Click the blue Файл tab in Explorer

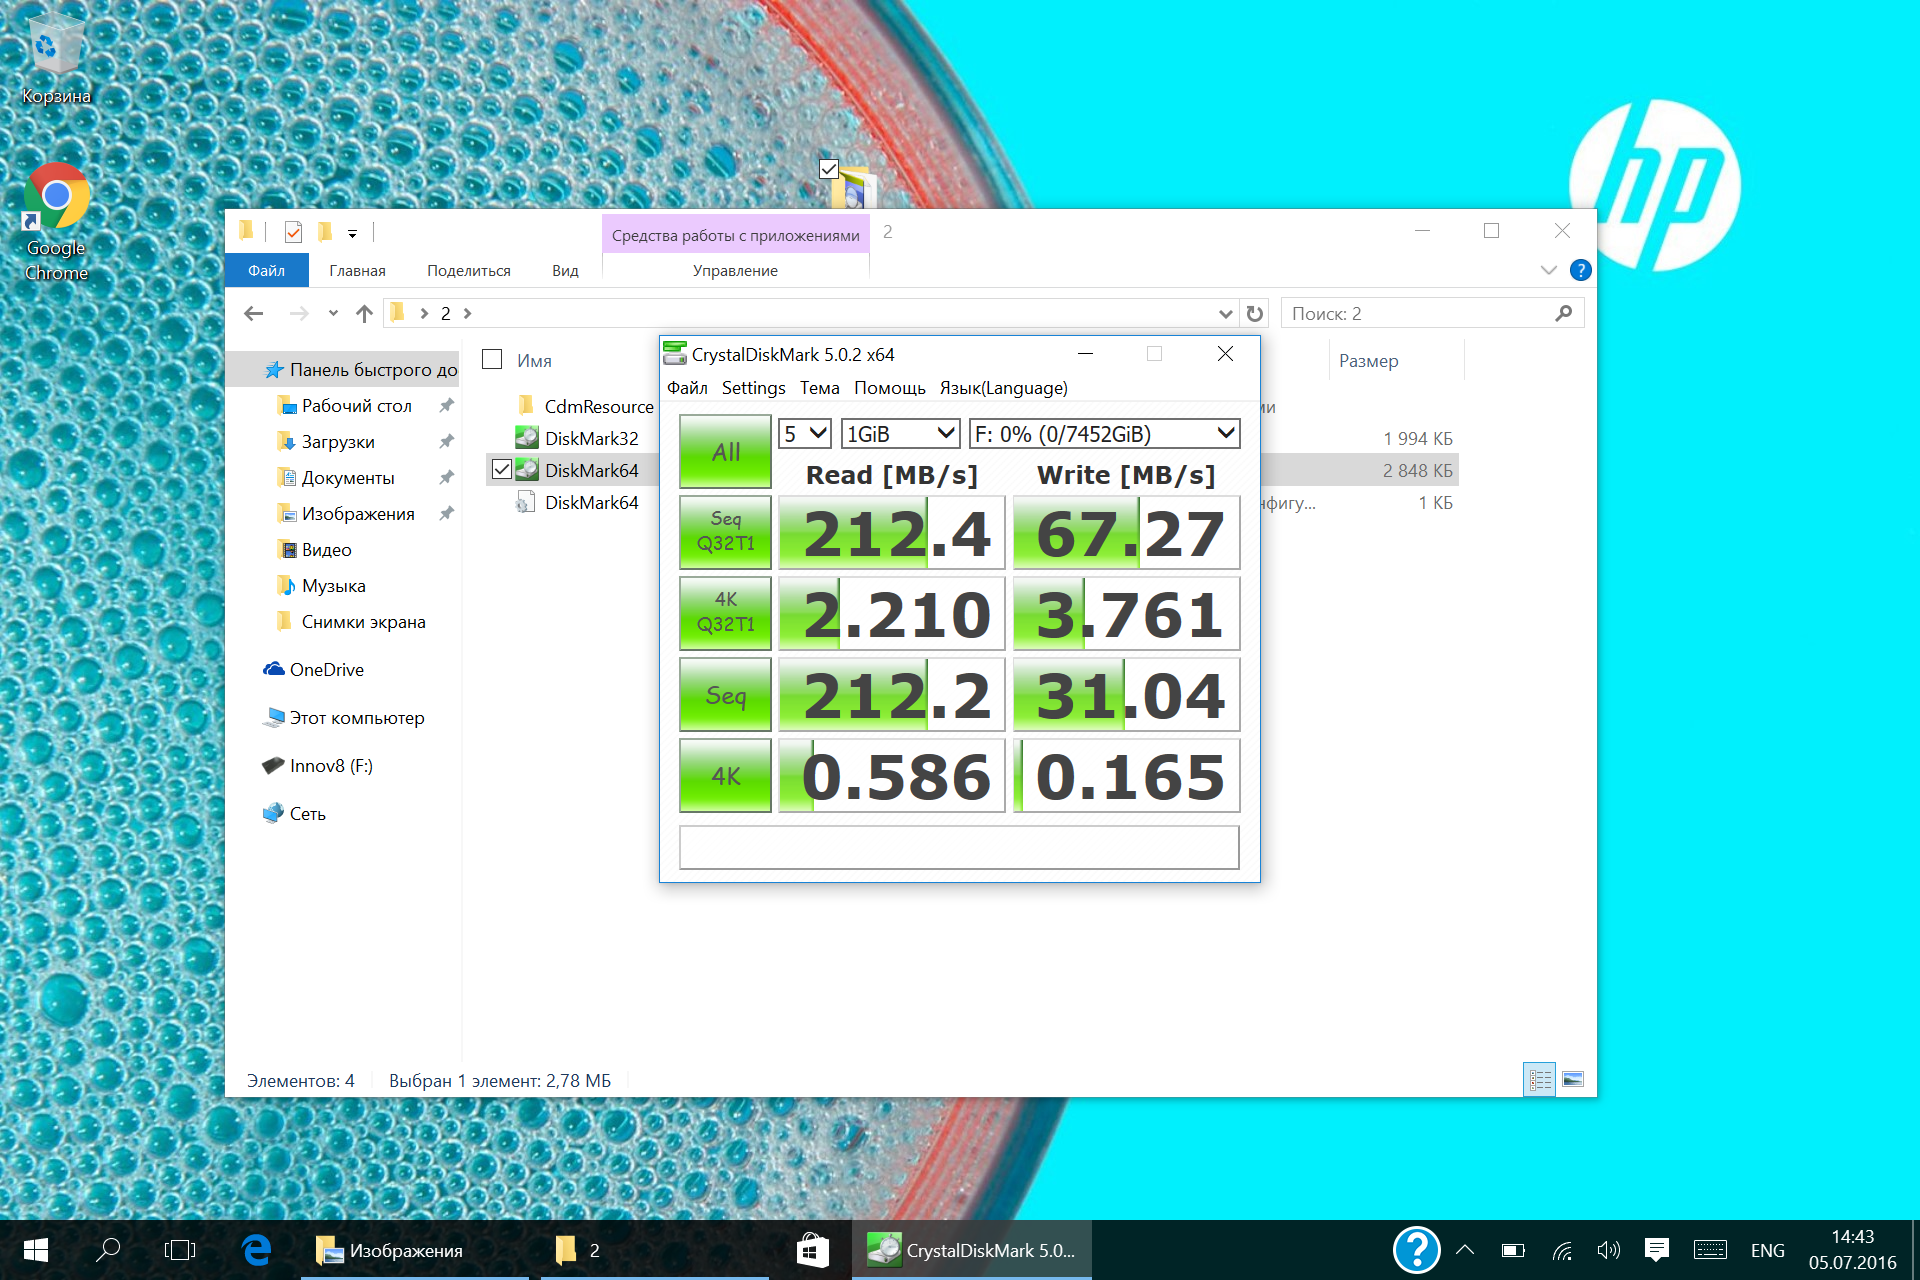[x=266, y=271]
